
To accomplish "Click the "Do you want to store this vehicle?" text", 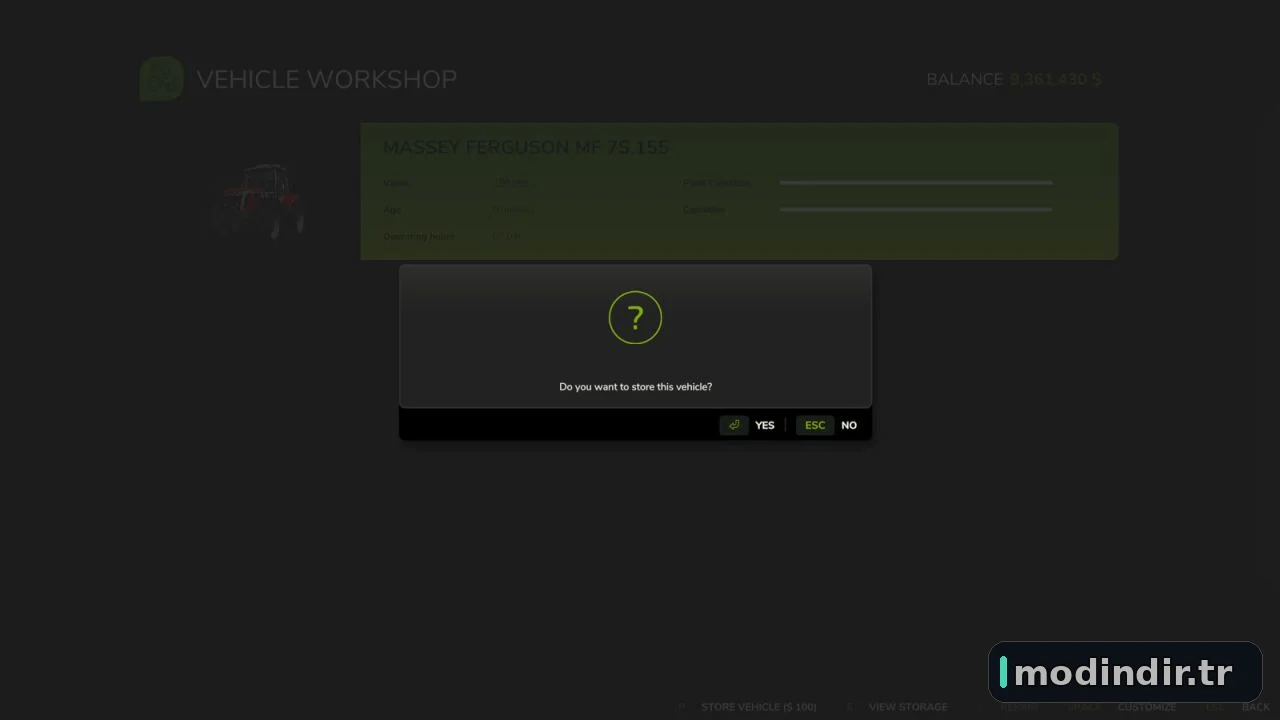I will (x=636, y=386).
